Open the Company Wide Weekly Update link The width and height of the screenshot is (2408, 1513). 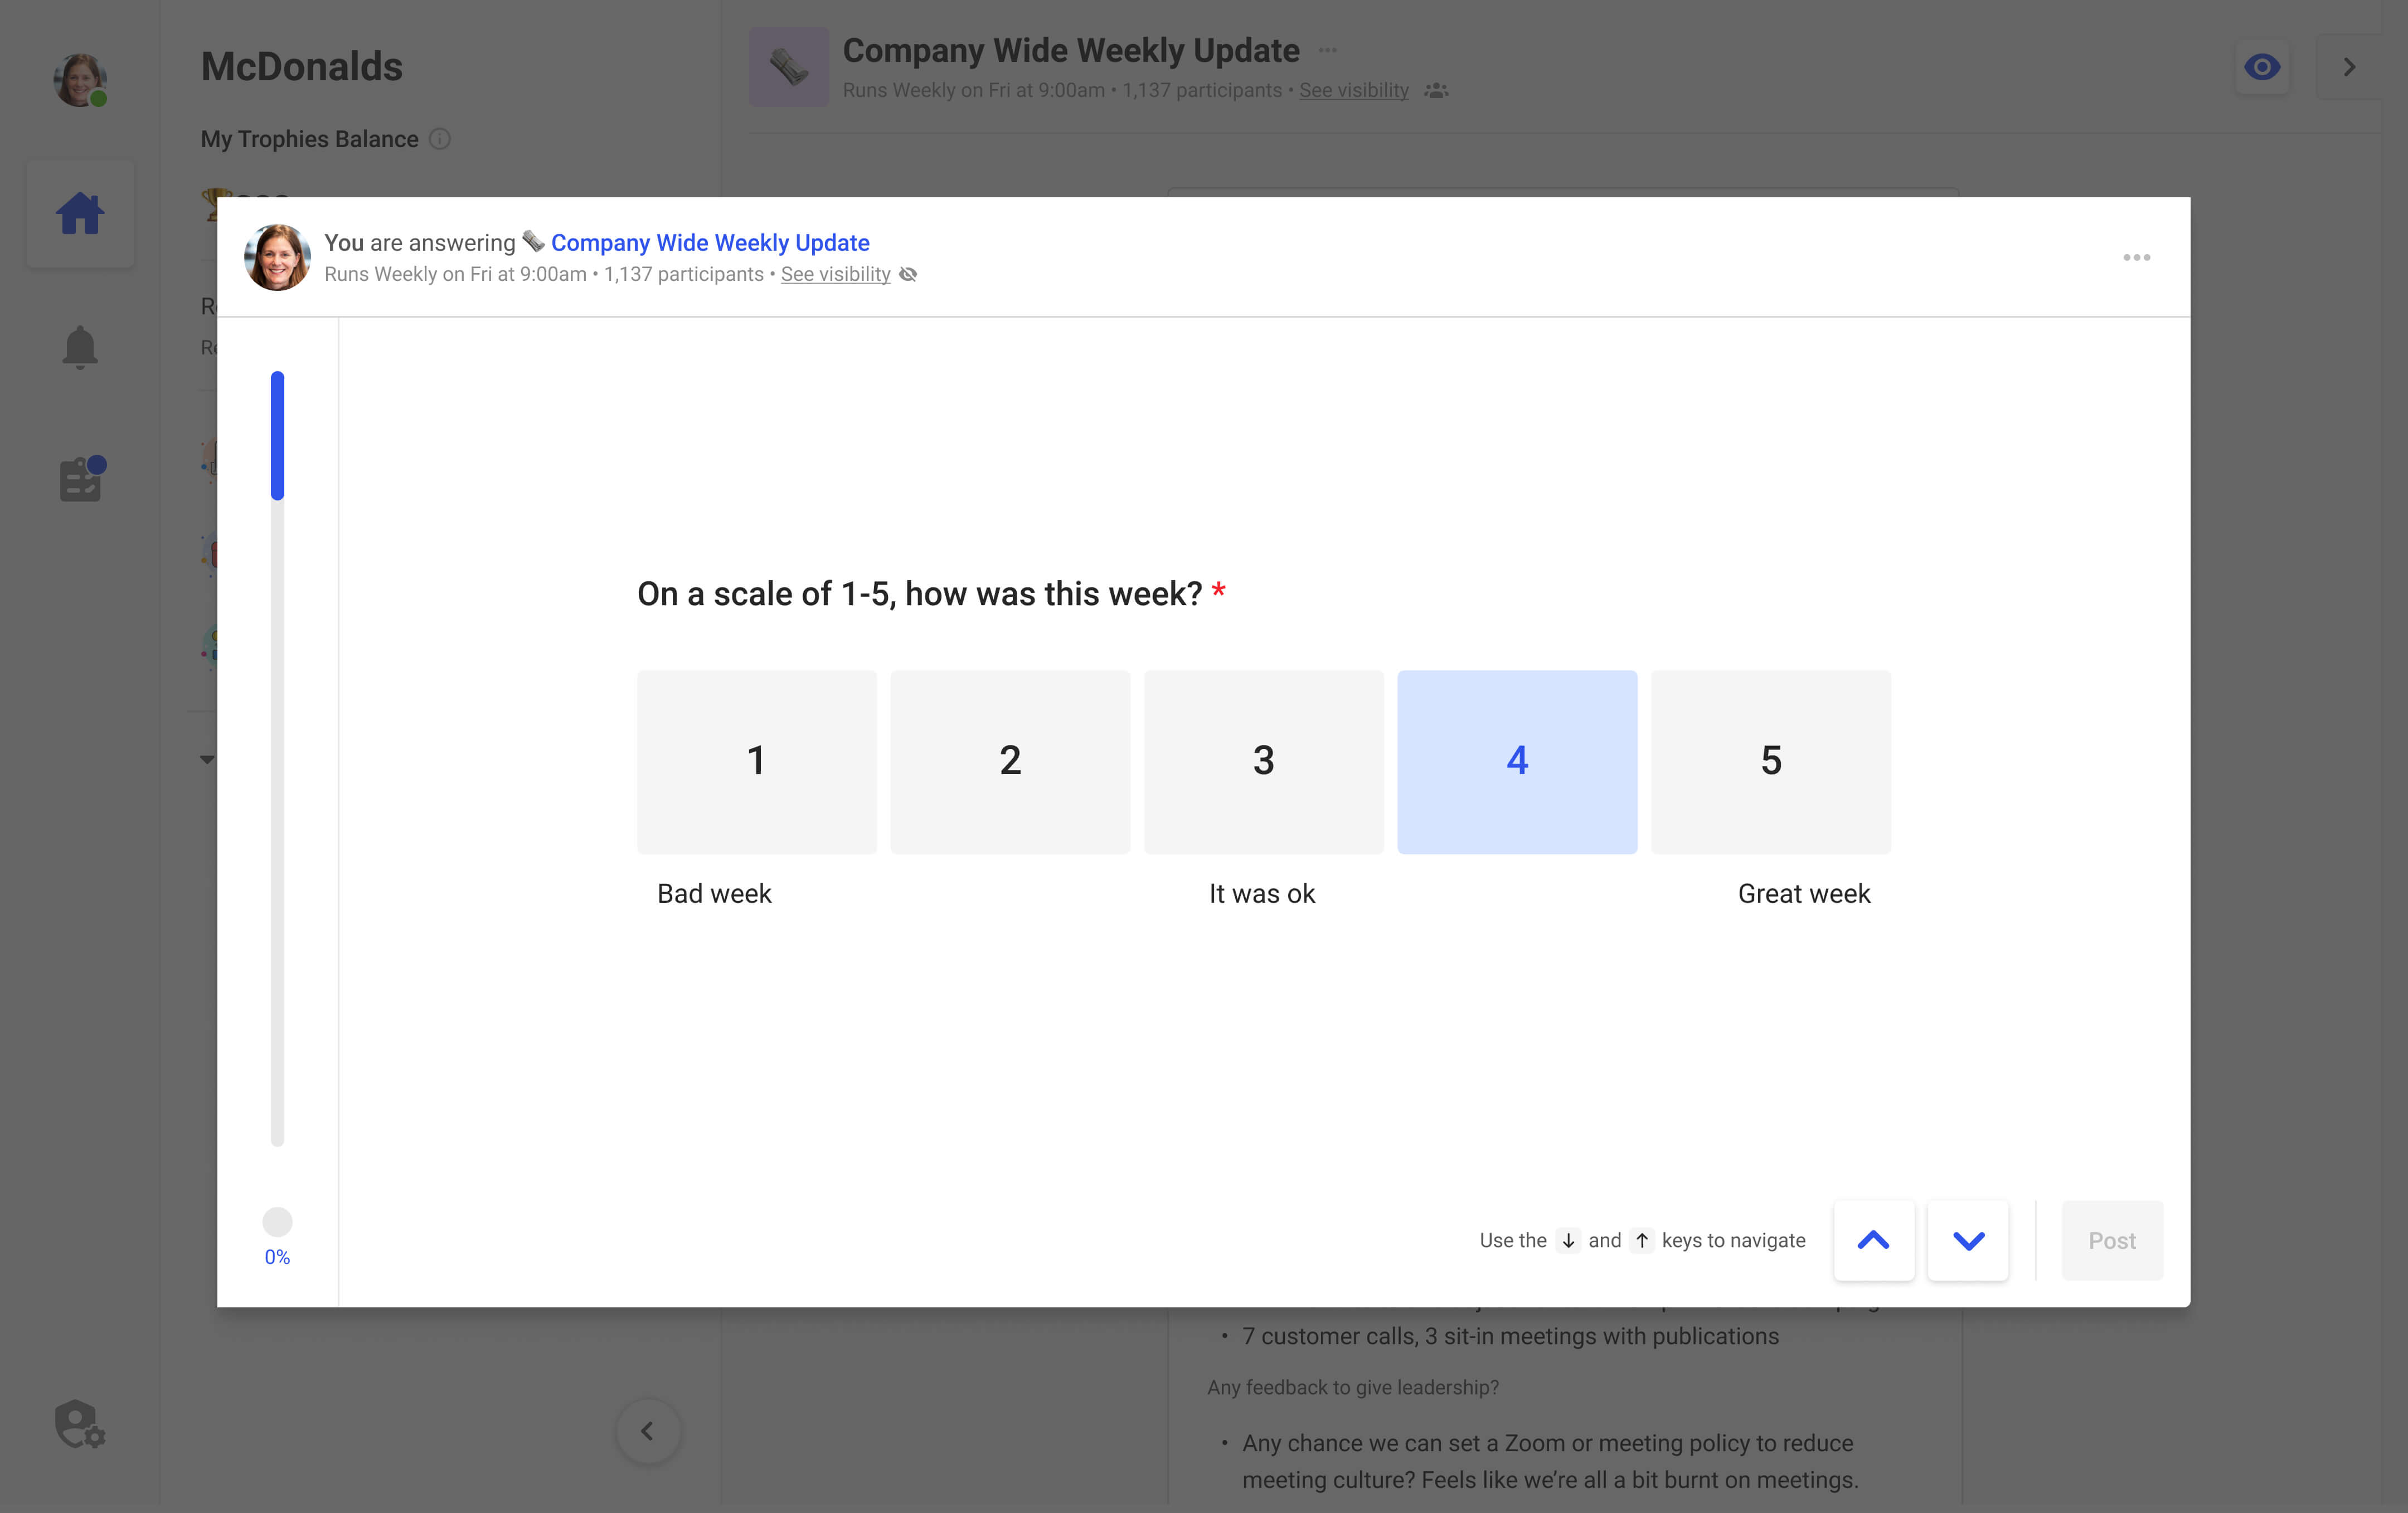point(709,242)
